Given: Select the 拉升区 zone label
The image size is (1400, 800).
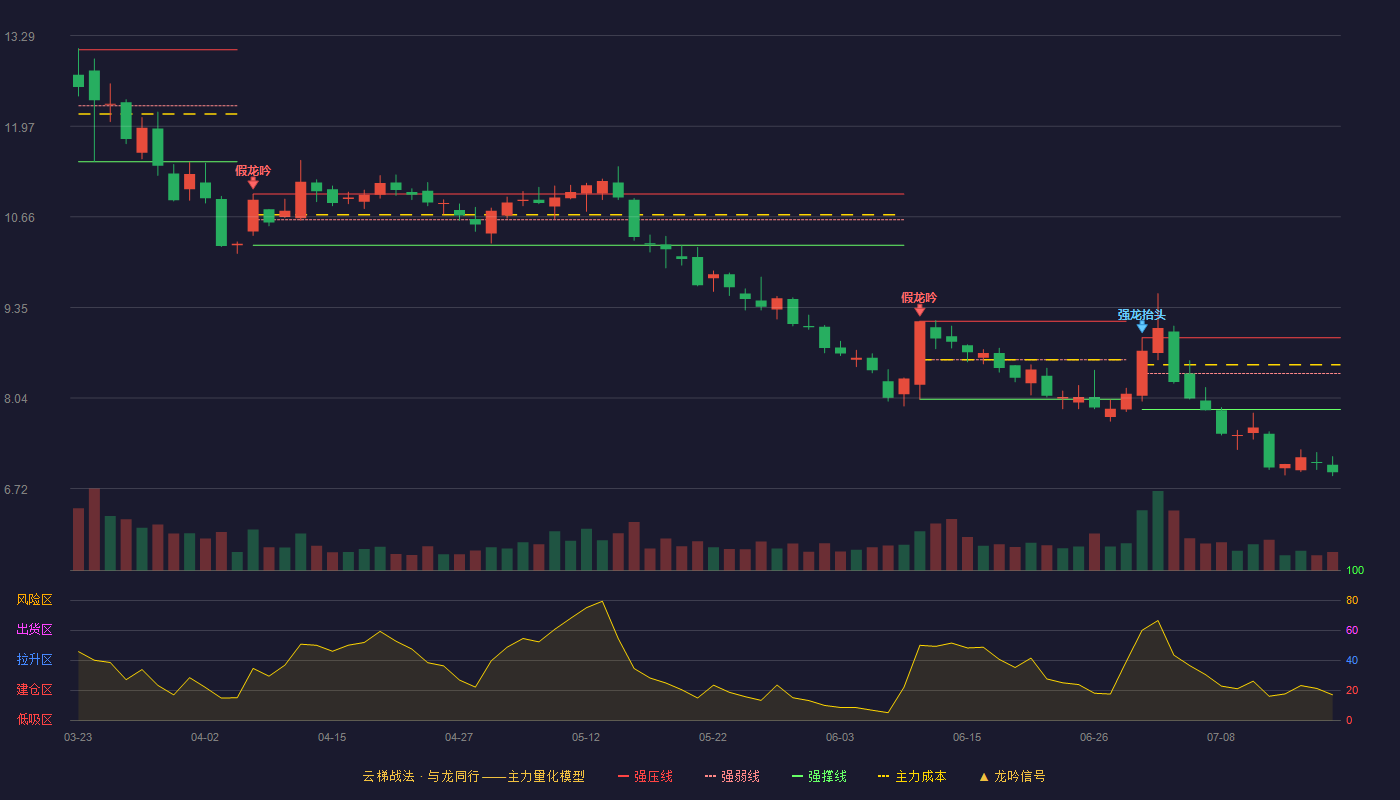Looking at the screenshot, I should tap(34, 660).
